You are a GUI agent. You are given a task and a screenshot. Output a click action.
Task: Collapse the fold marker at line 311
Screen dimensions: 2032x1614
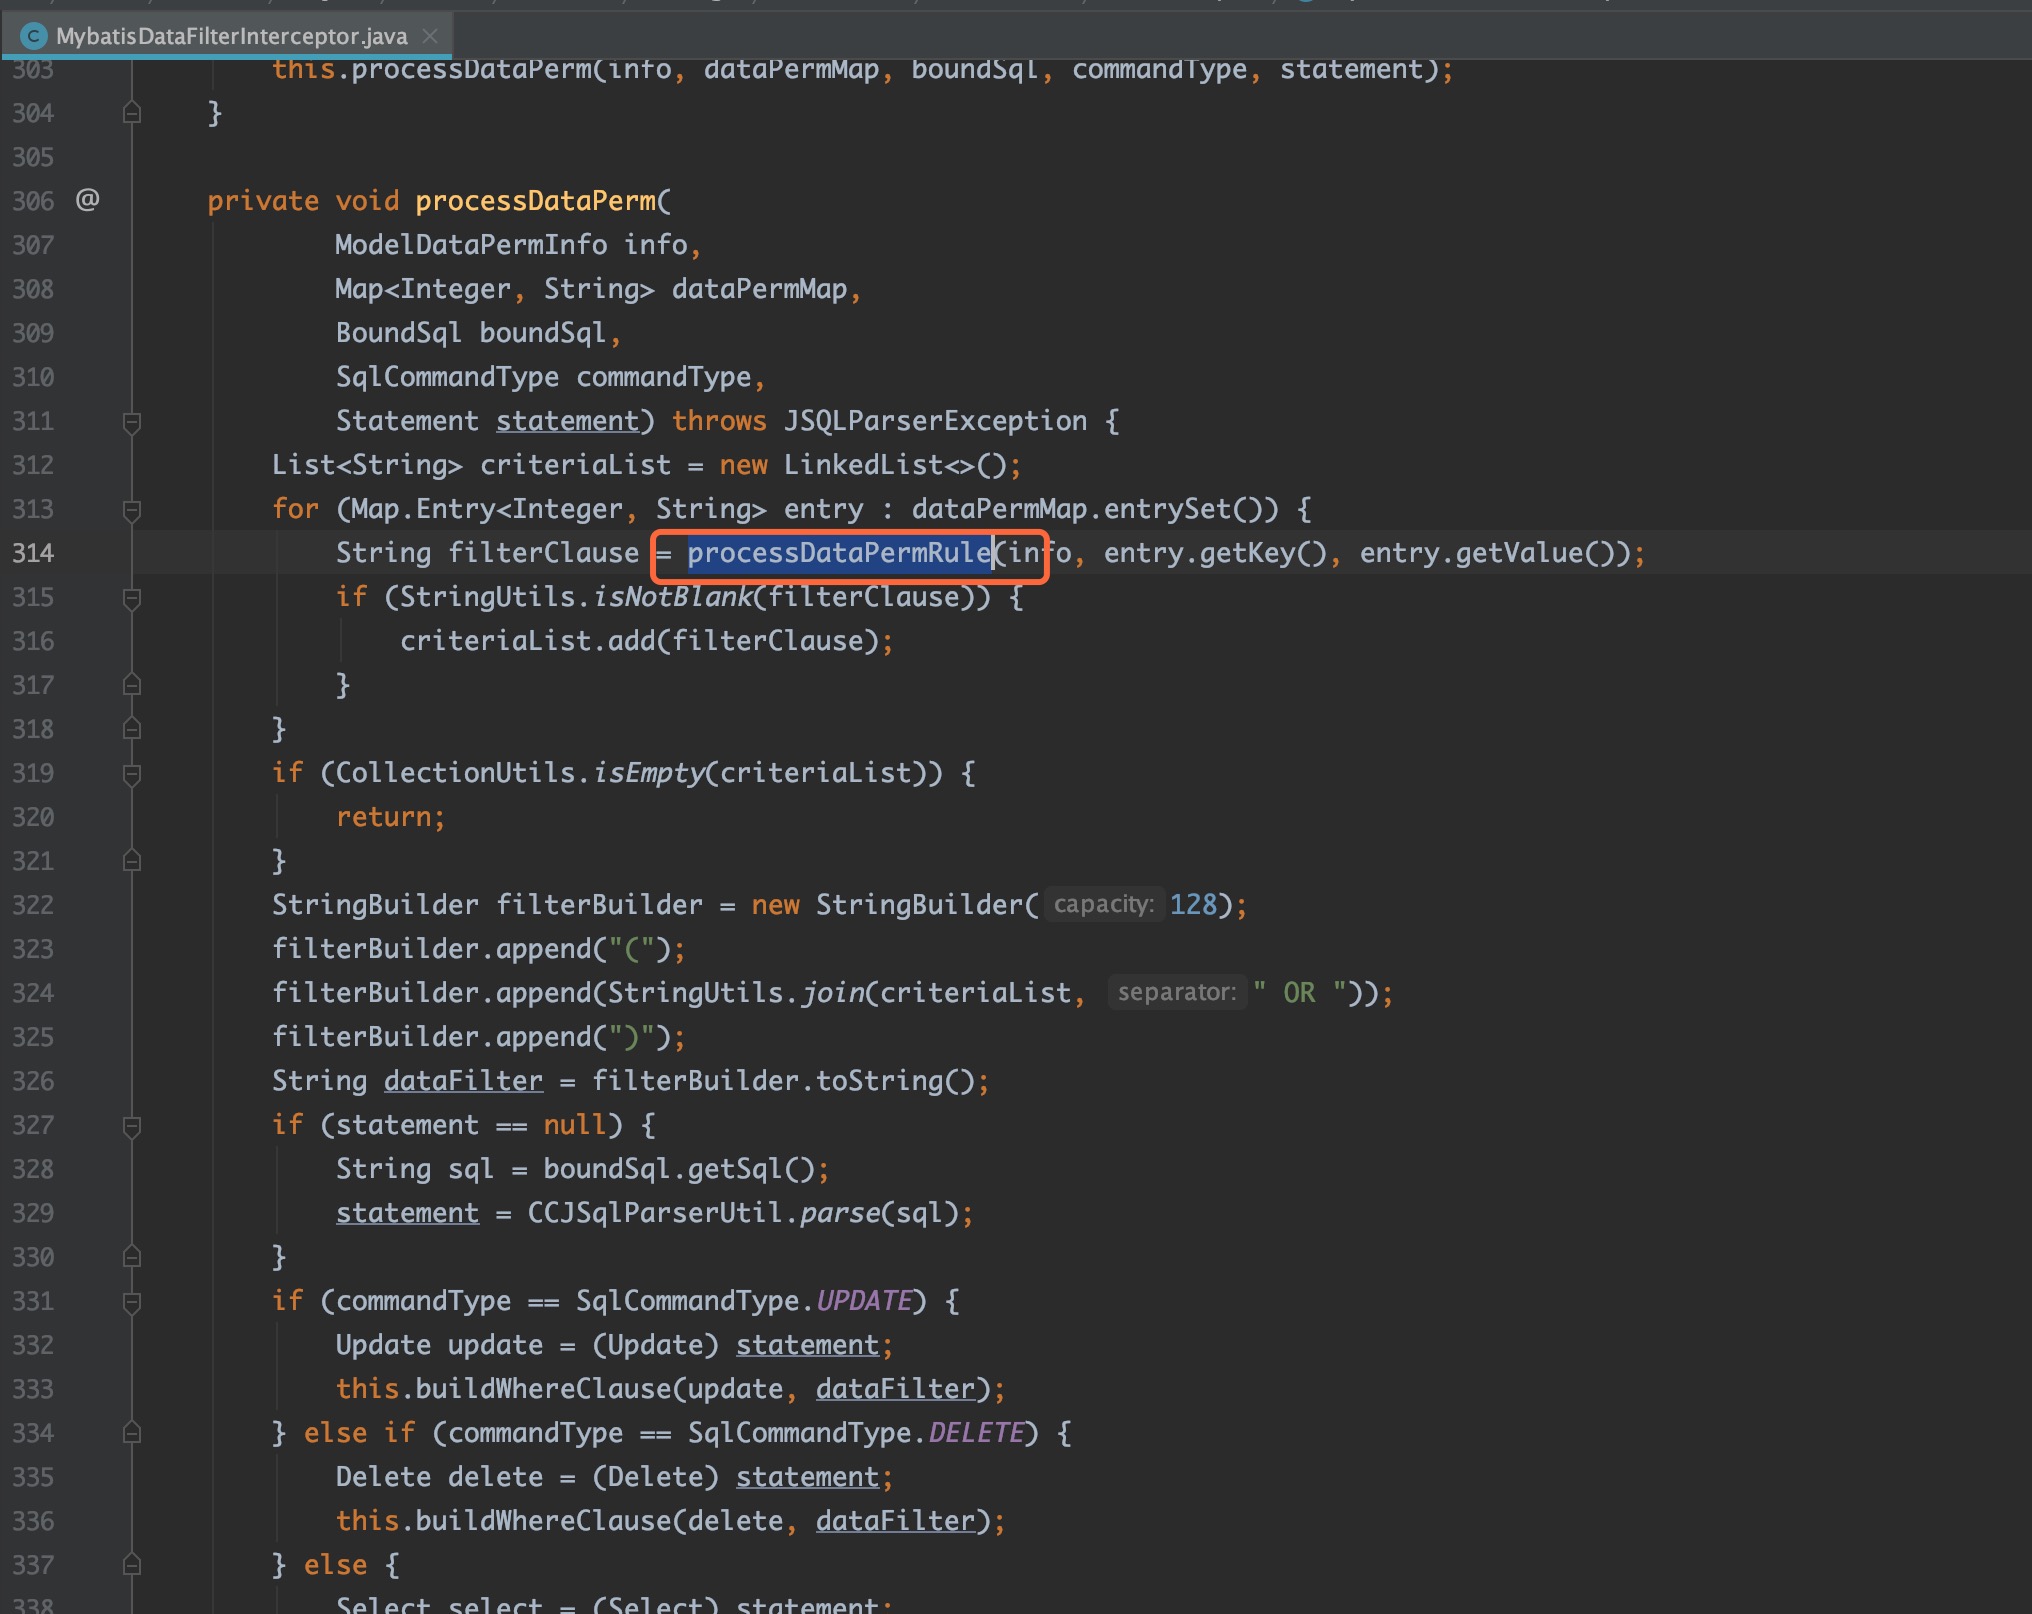tap(131, 422)
